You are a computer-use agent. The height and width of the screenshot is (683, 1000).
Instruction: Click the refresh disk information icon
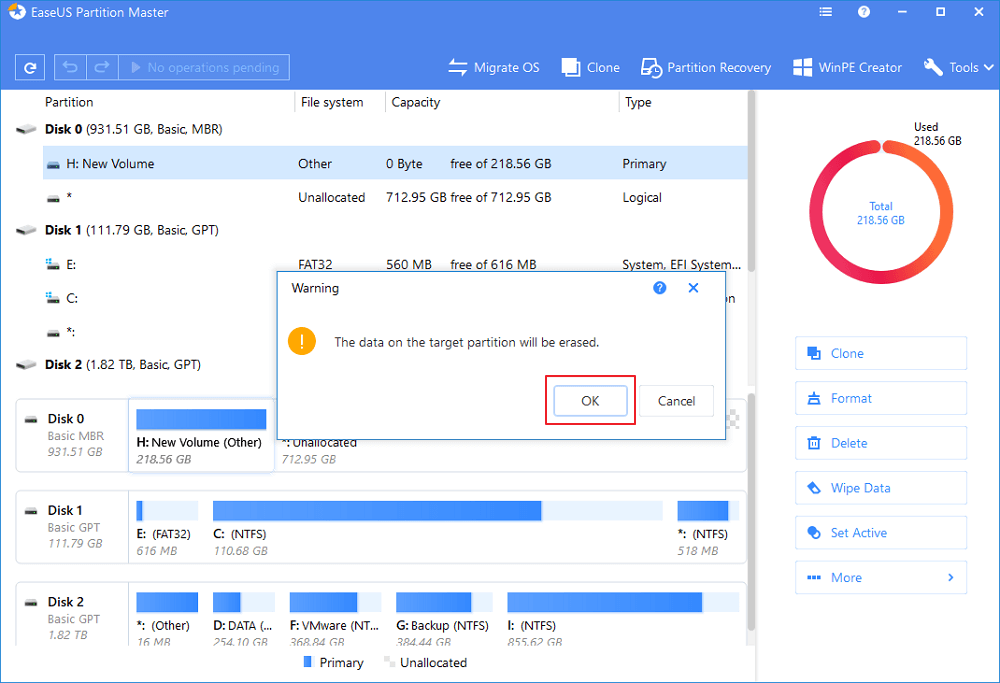pos(30,68)
